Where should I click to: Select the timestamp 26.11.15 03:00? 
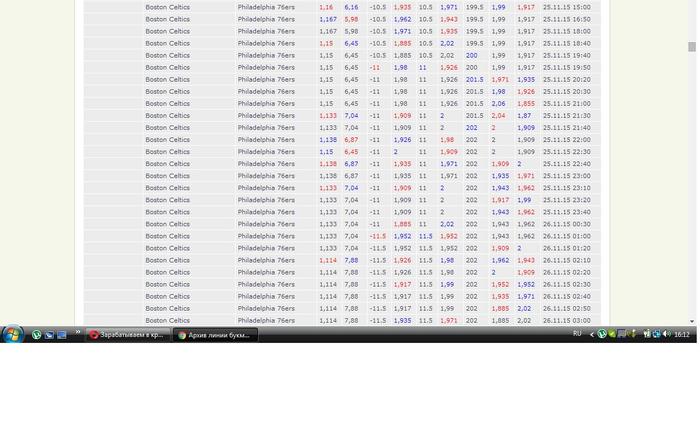click(567, 321)
